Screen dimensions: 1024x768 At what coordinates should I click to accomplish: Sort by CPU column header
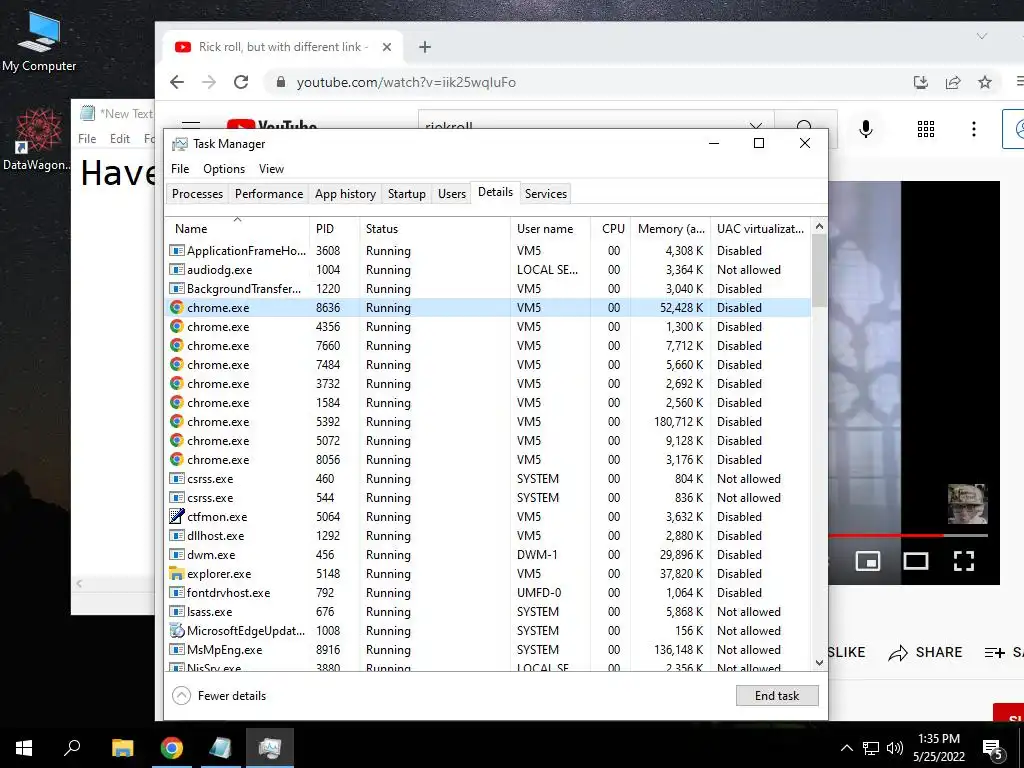pos(610,229)
